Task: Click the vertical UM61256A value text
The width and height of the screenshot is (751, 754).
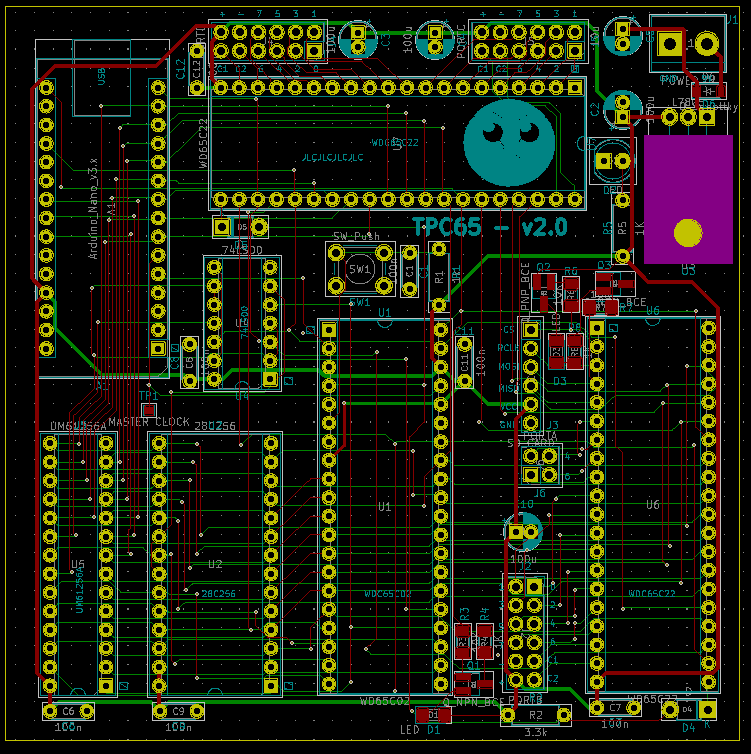Action: tap(80, 590)
